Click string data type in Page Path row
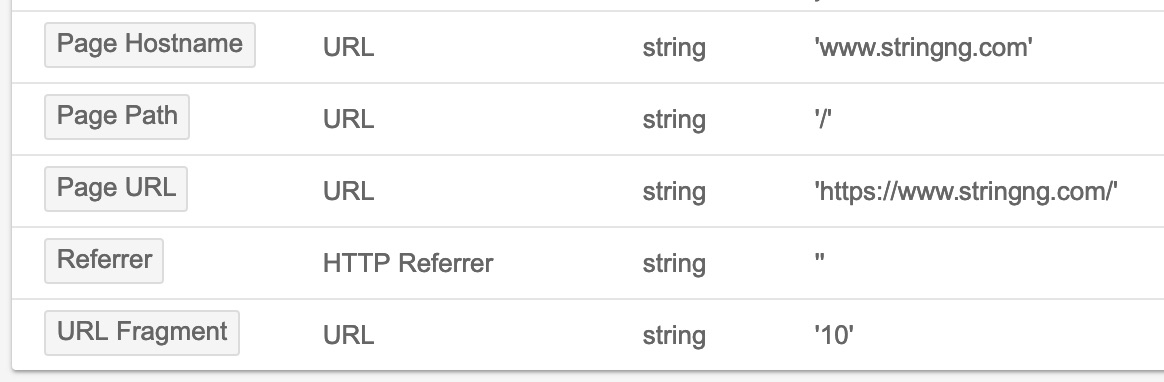 (x=674, y=120)
